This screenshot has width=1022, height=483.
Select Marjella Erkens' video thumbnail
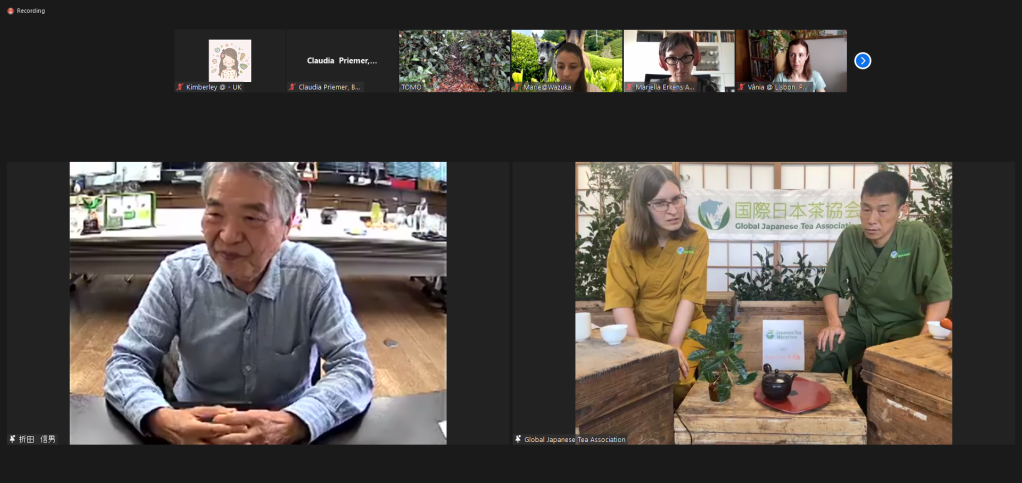[679, 58]
